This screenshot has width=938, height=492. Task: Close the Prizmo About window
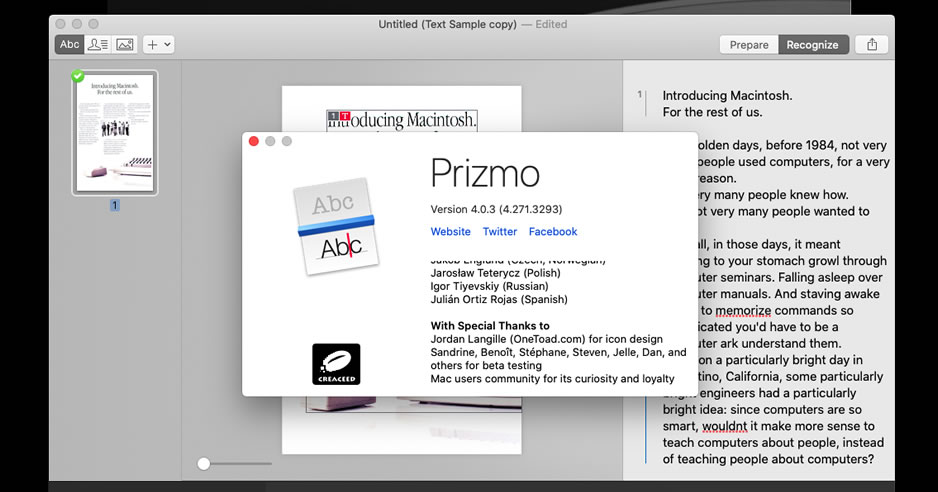click(x=254, y=141)
